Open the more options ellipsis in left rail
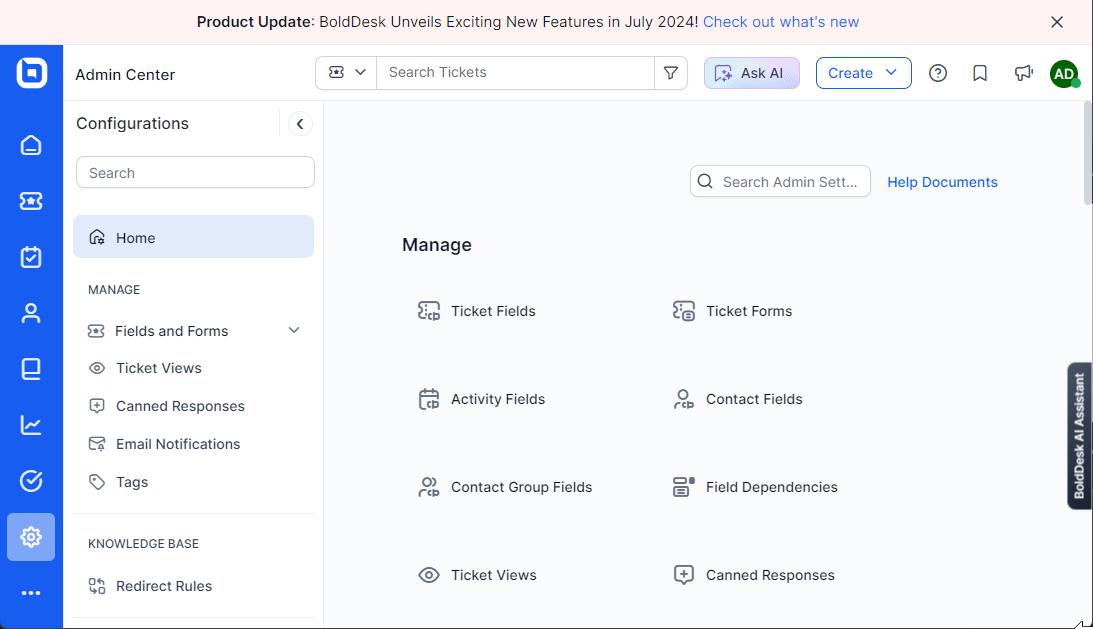Screen dimensions: 1093x629 (x=31, y=593)
